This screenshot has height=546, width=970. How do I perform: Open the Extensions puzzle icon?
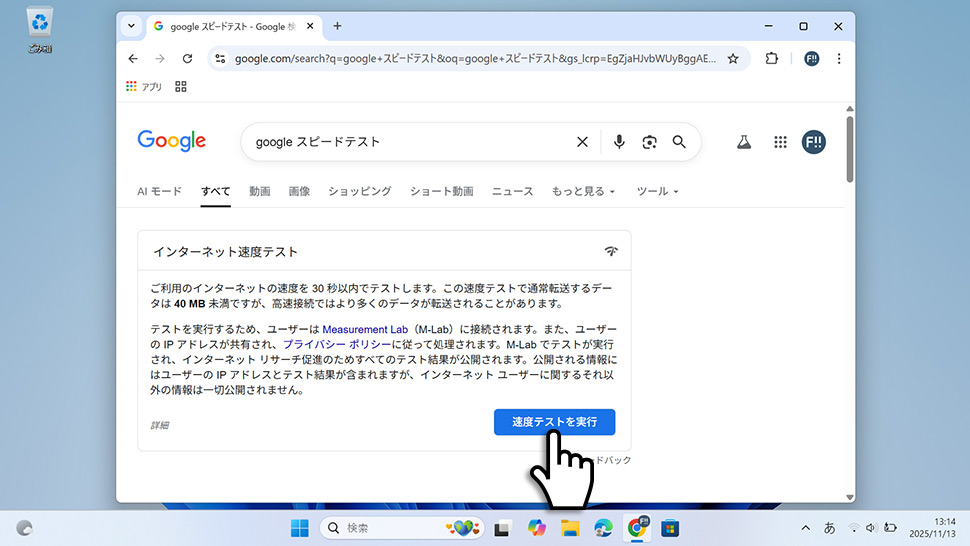(x=771, y=59)
